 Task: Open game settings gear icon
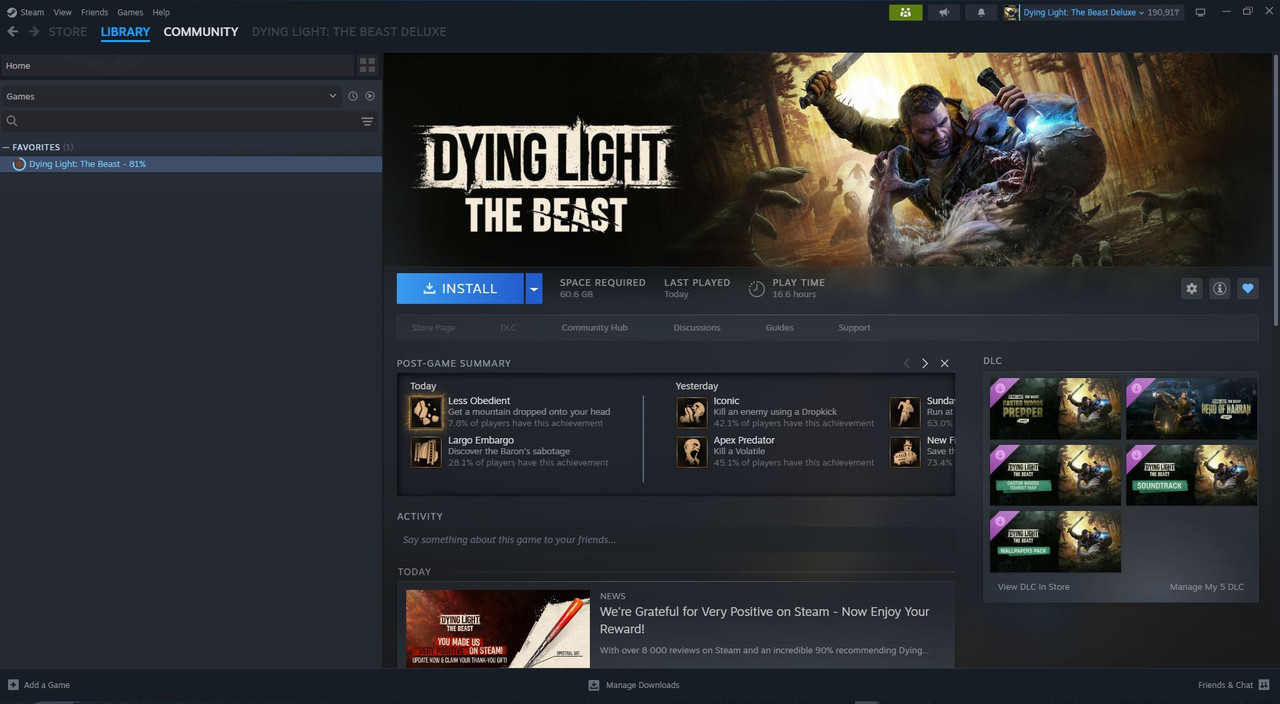1191,288
